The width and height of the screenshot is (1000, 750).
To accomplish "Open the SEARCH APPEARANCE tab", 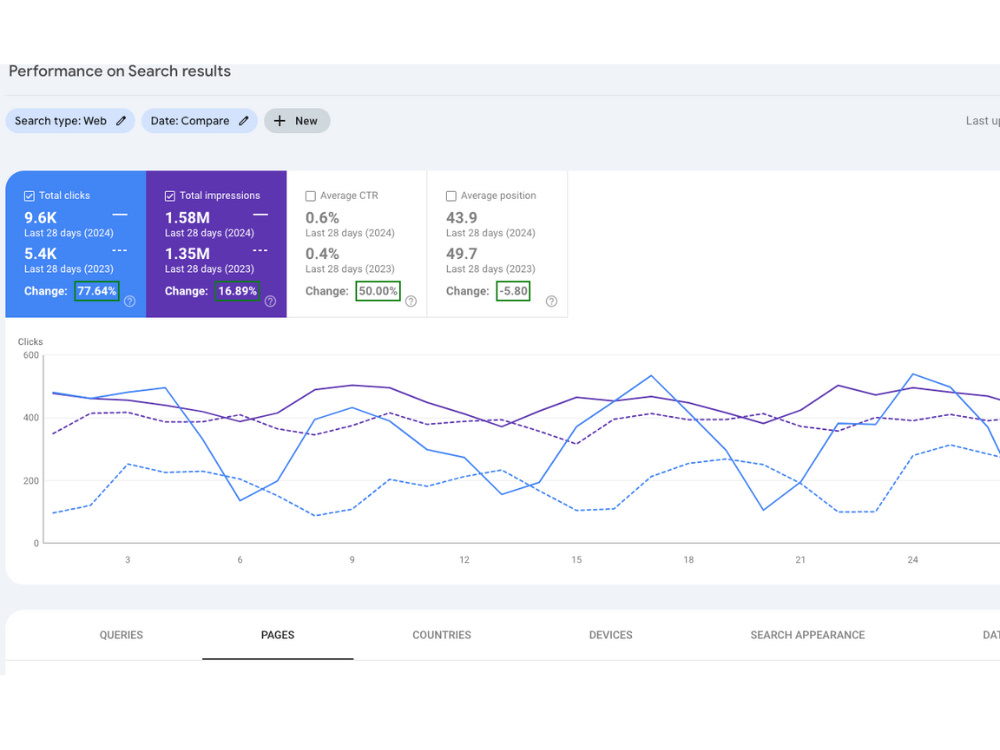I will [x=807, y=635].
